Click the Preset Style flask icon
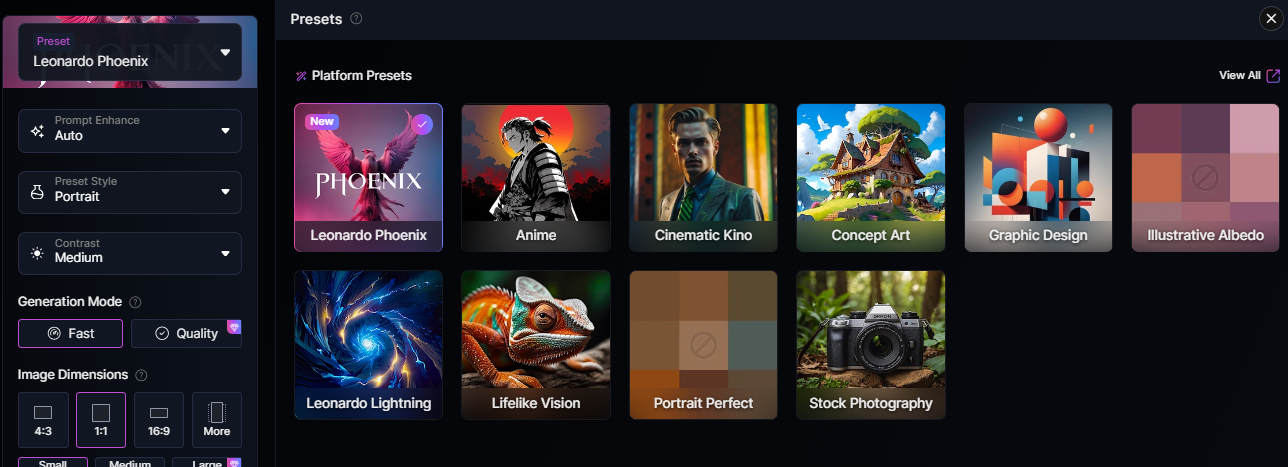 [x=37, y=191]
